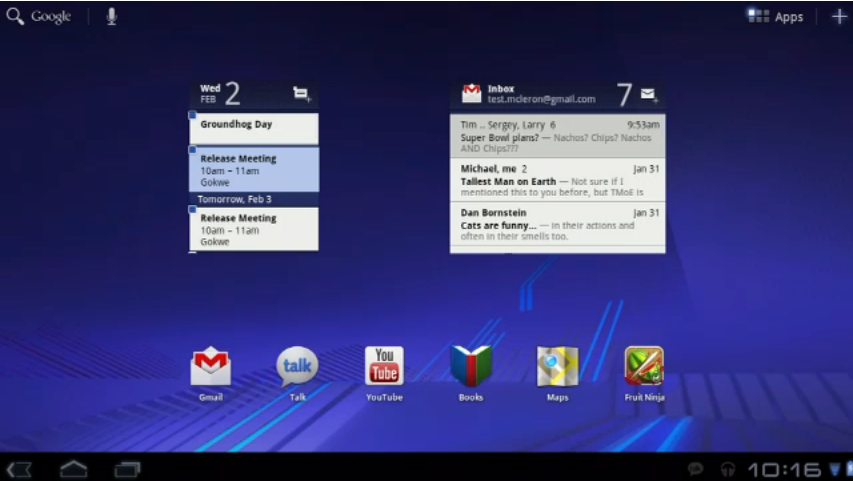Image resolution: width=853 pixels, height=481 pixels.
Task: Tap the new event icon in calendar widget
Action: tap(301, 94)
